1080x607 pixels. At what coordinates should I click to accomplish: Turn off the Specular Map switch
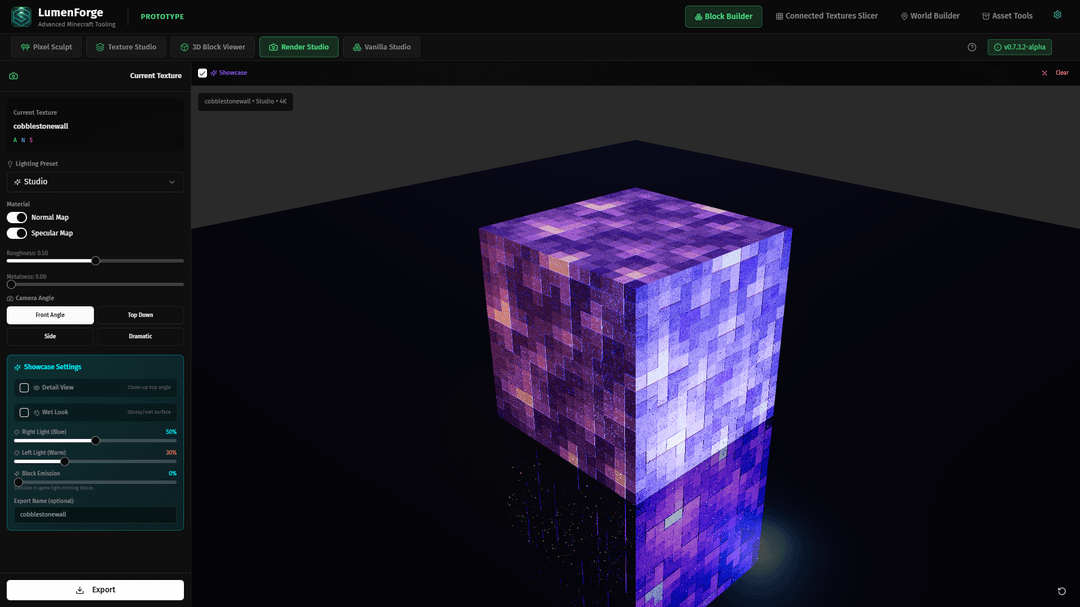[x=17, y=233]
